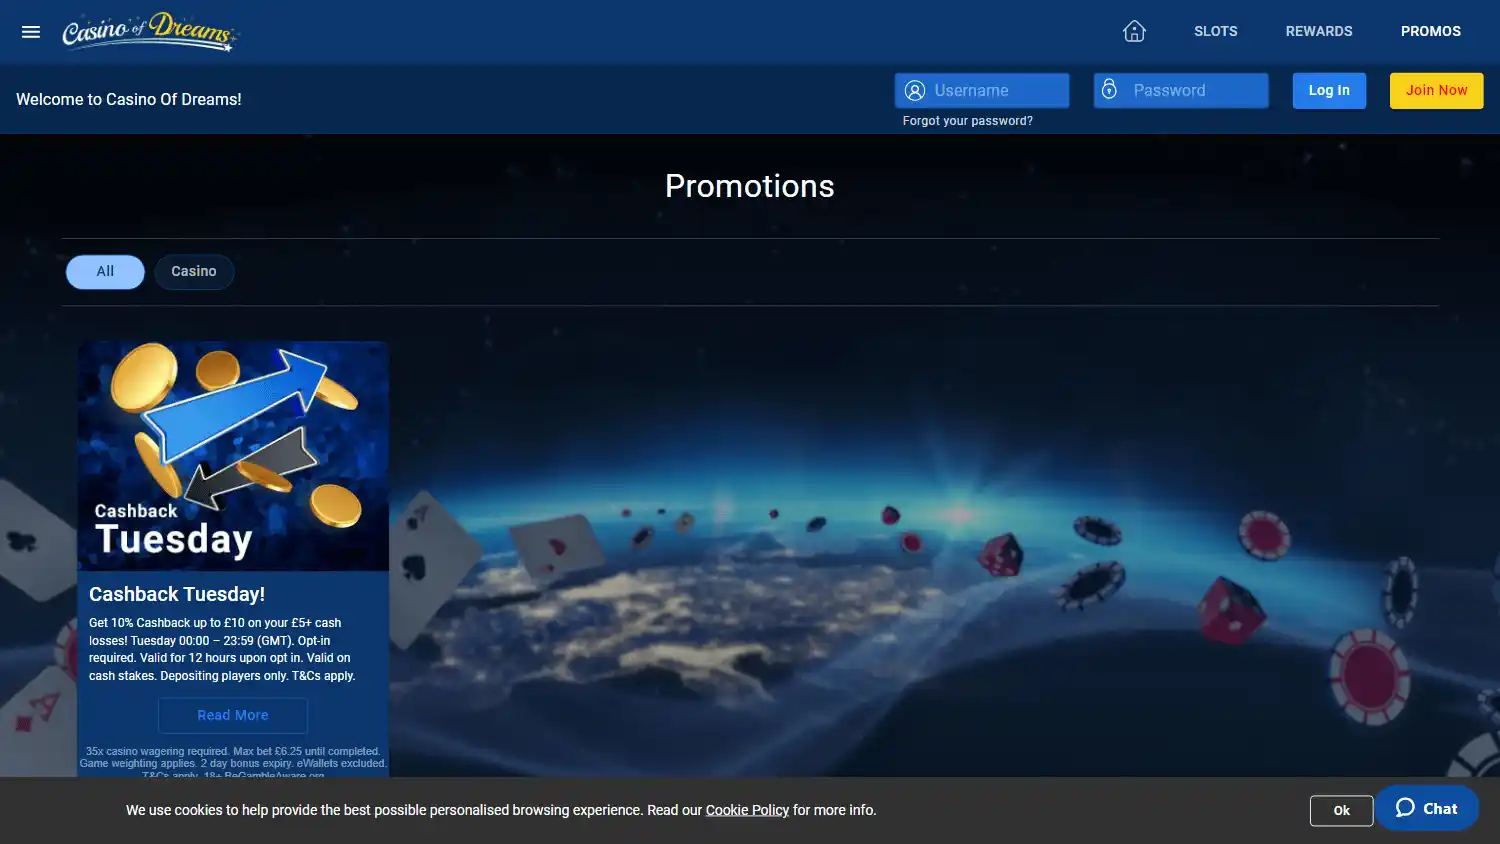Viewport: 1500px width, 844px height.
Task: Select the All filter tab
Action: pos(105,272)
